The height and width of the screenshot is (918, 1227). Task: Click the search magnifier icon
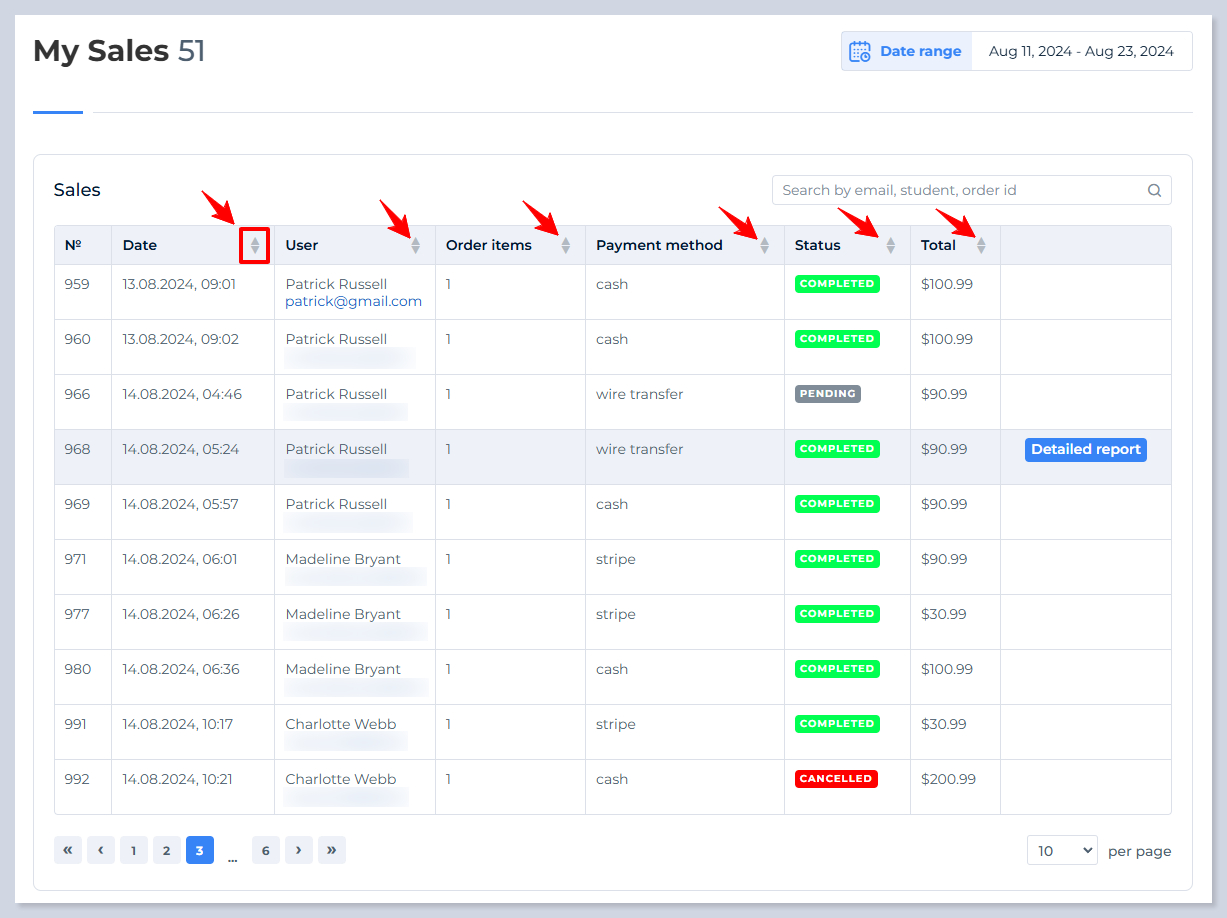(x=1154, y=190)
